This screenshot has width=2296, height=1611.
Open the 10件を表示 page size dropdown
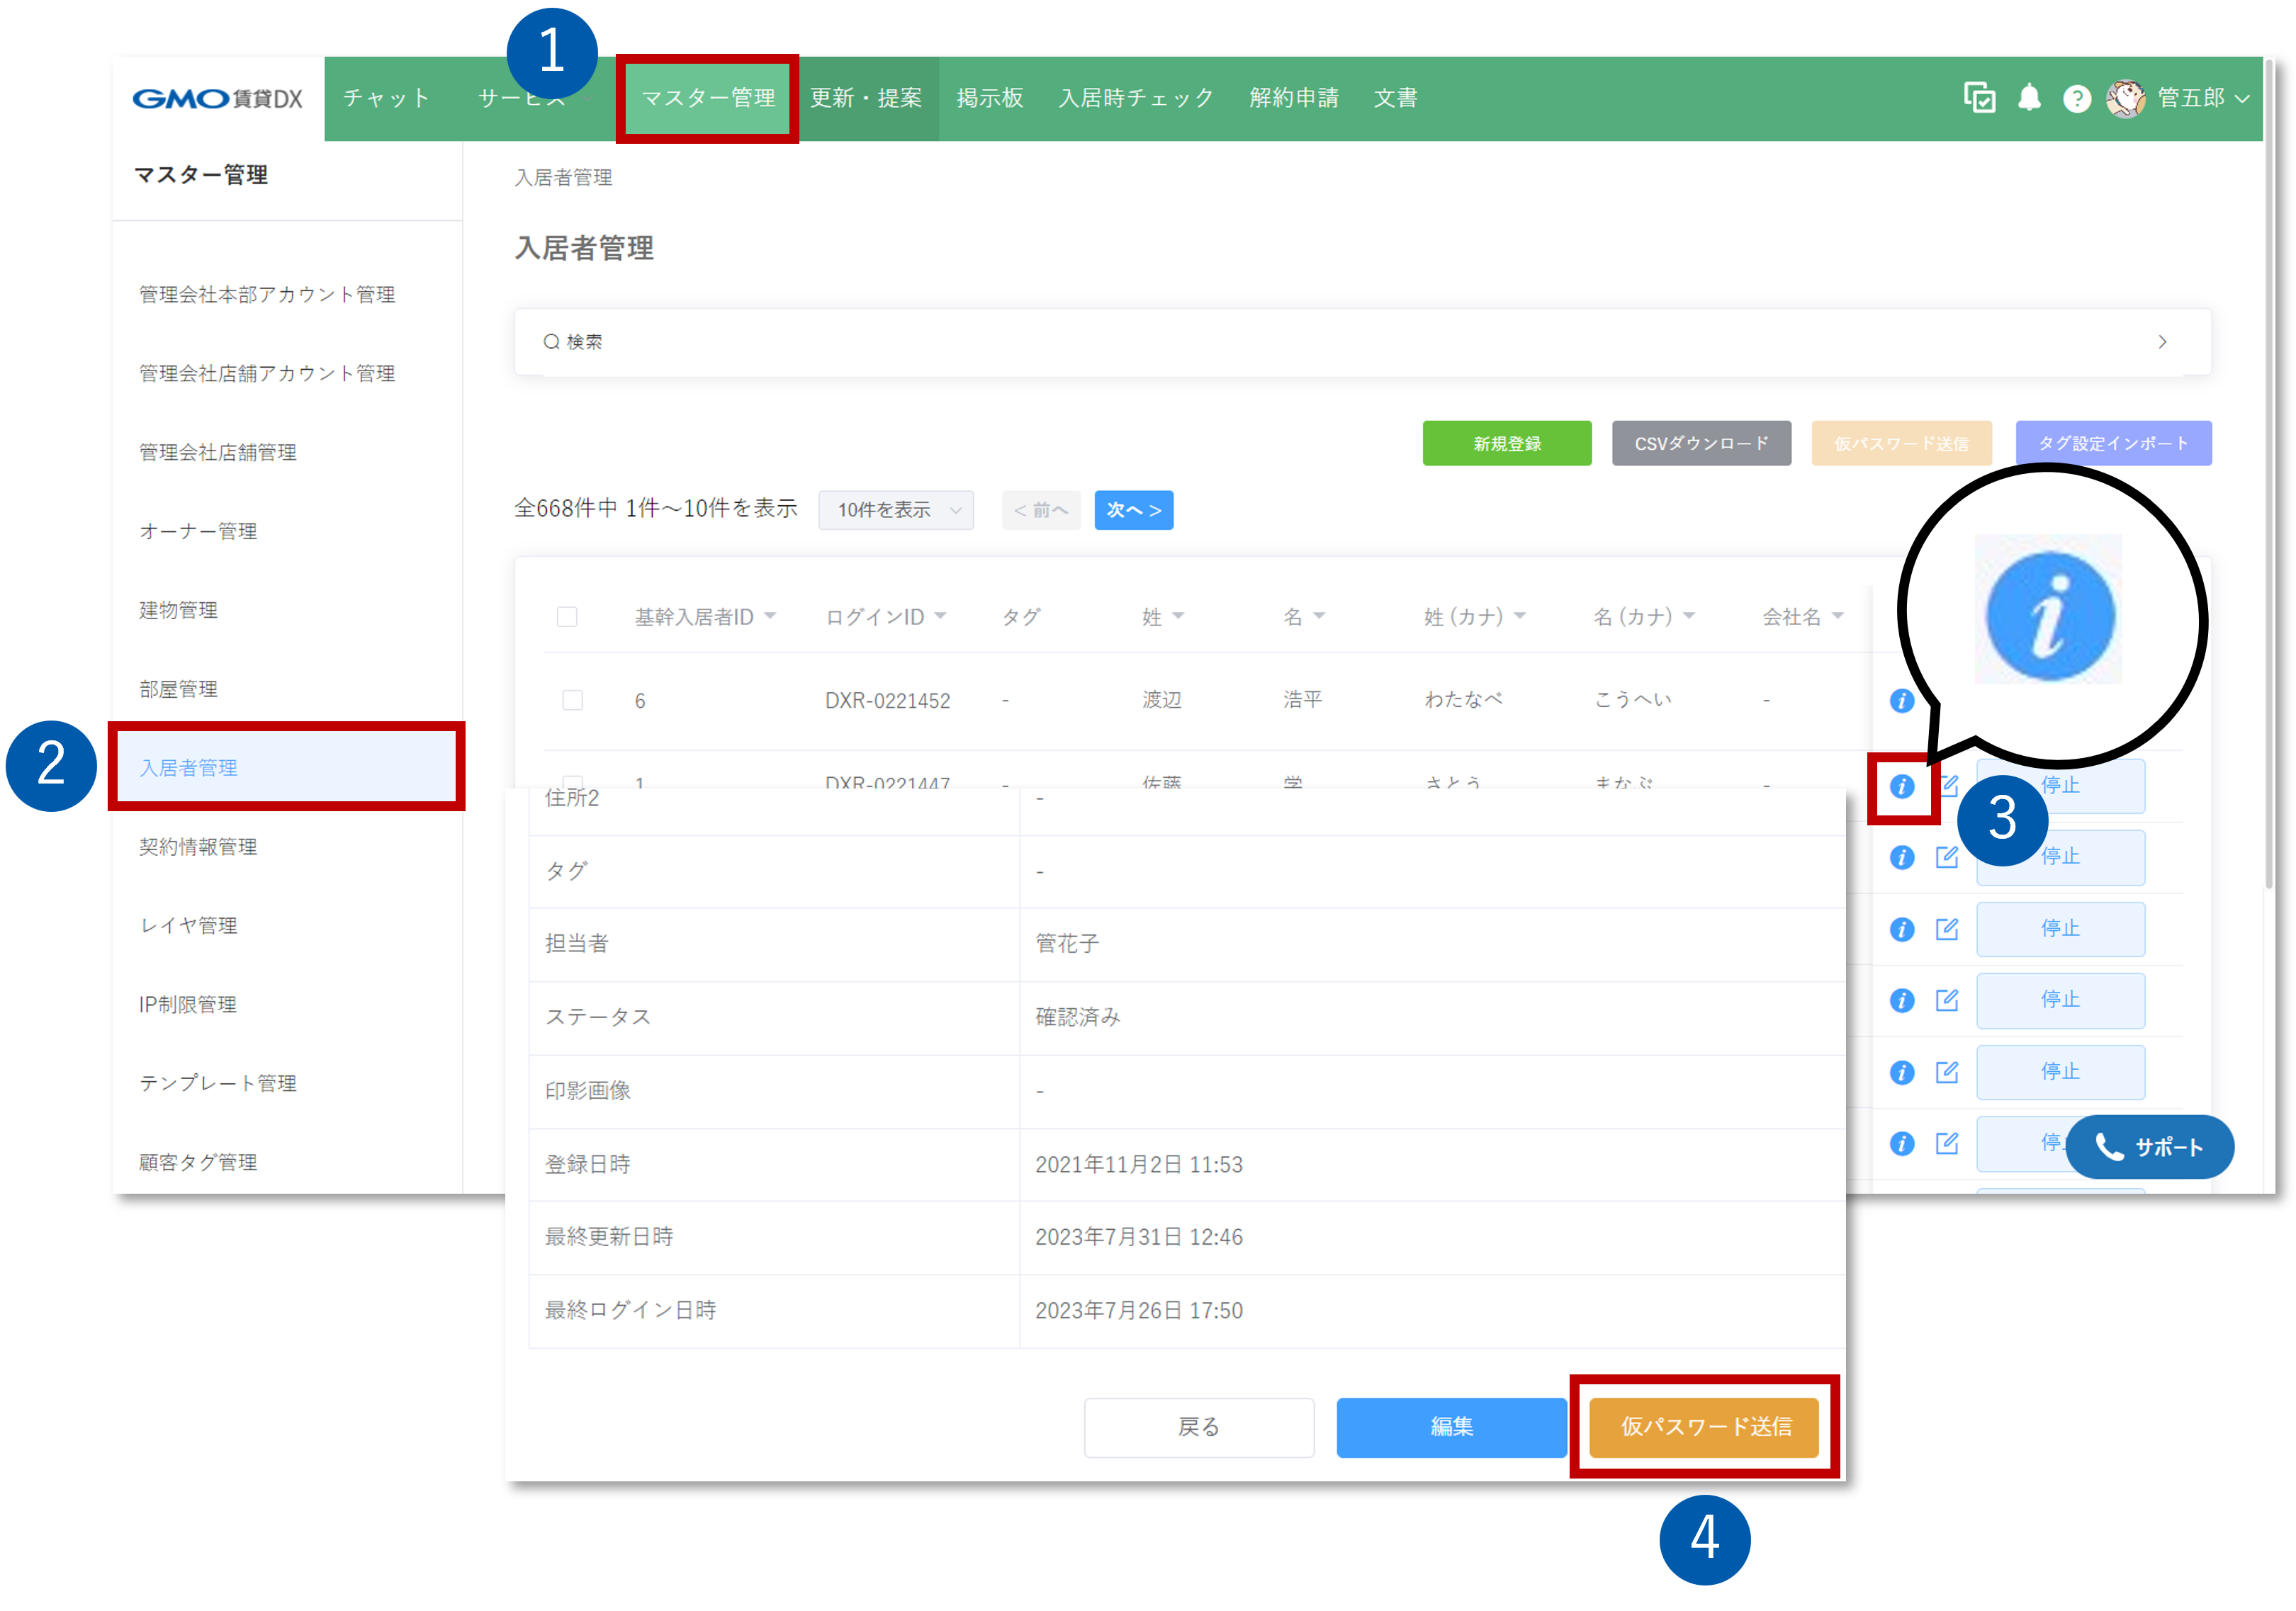(x=895, y=510)
